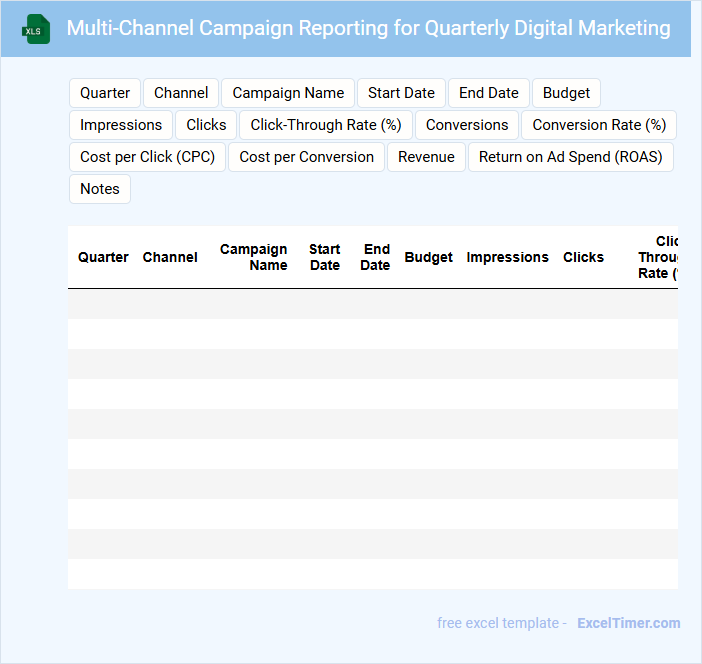702x664 pixels.
Task: Pick the Conversions tag
Action: pyautogui.click(x=467, y=125)
